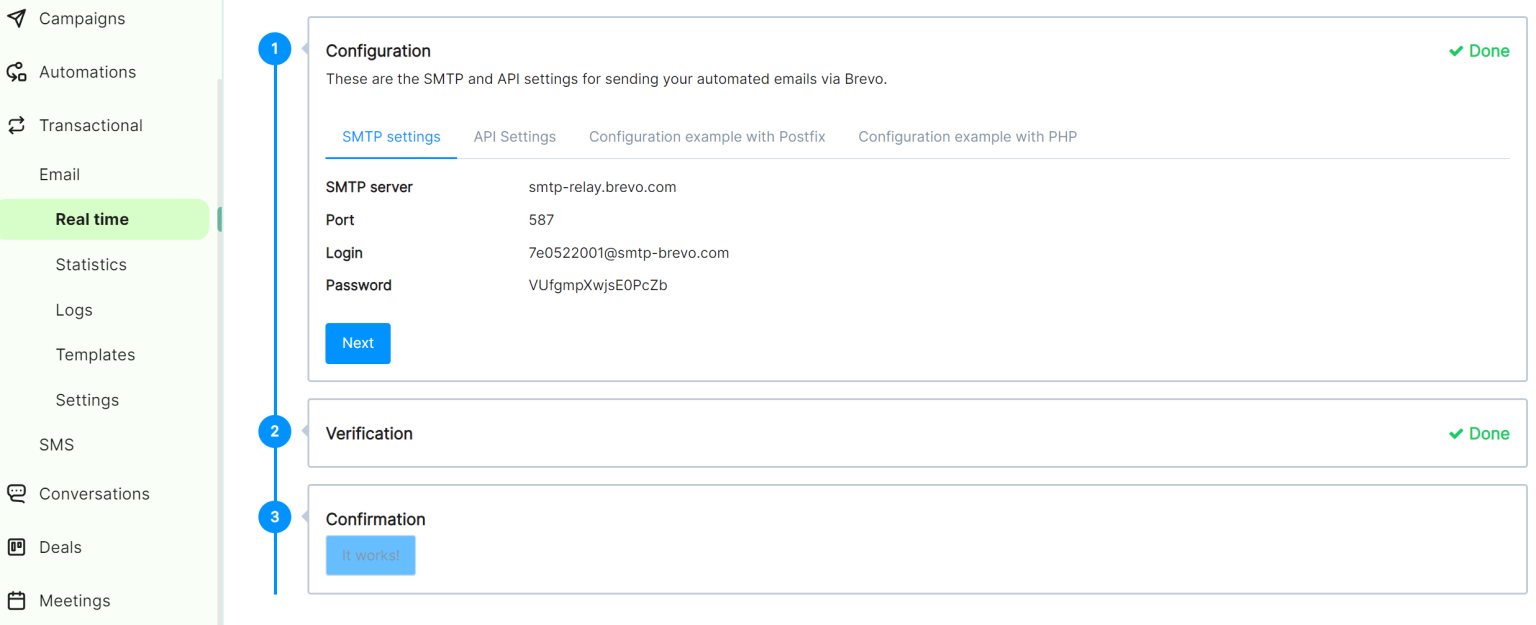The image size is (1536, 625).
Task: Switch to the API Settings tab
Action: point(514,136)
